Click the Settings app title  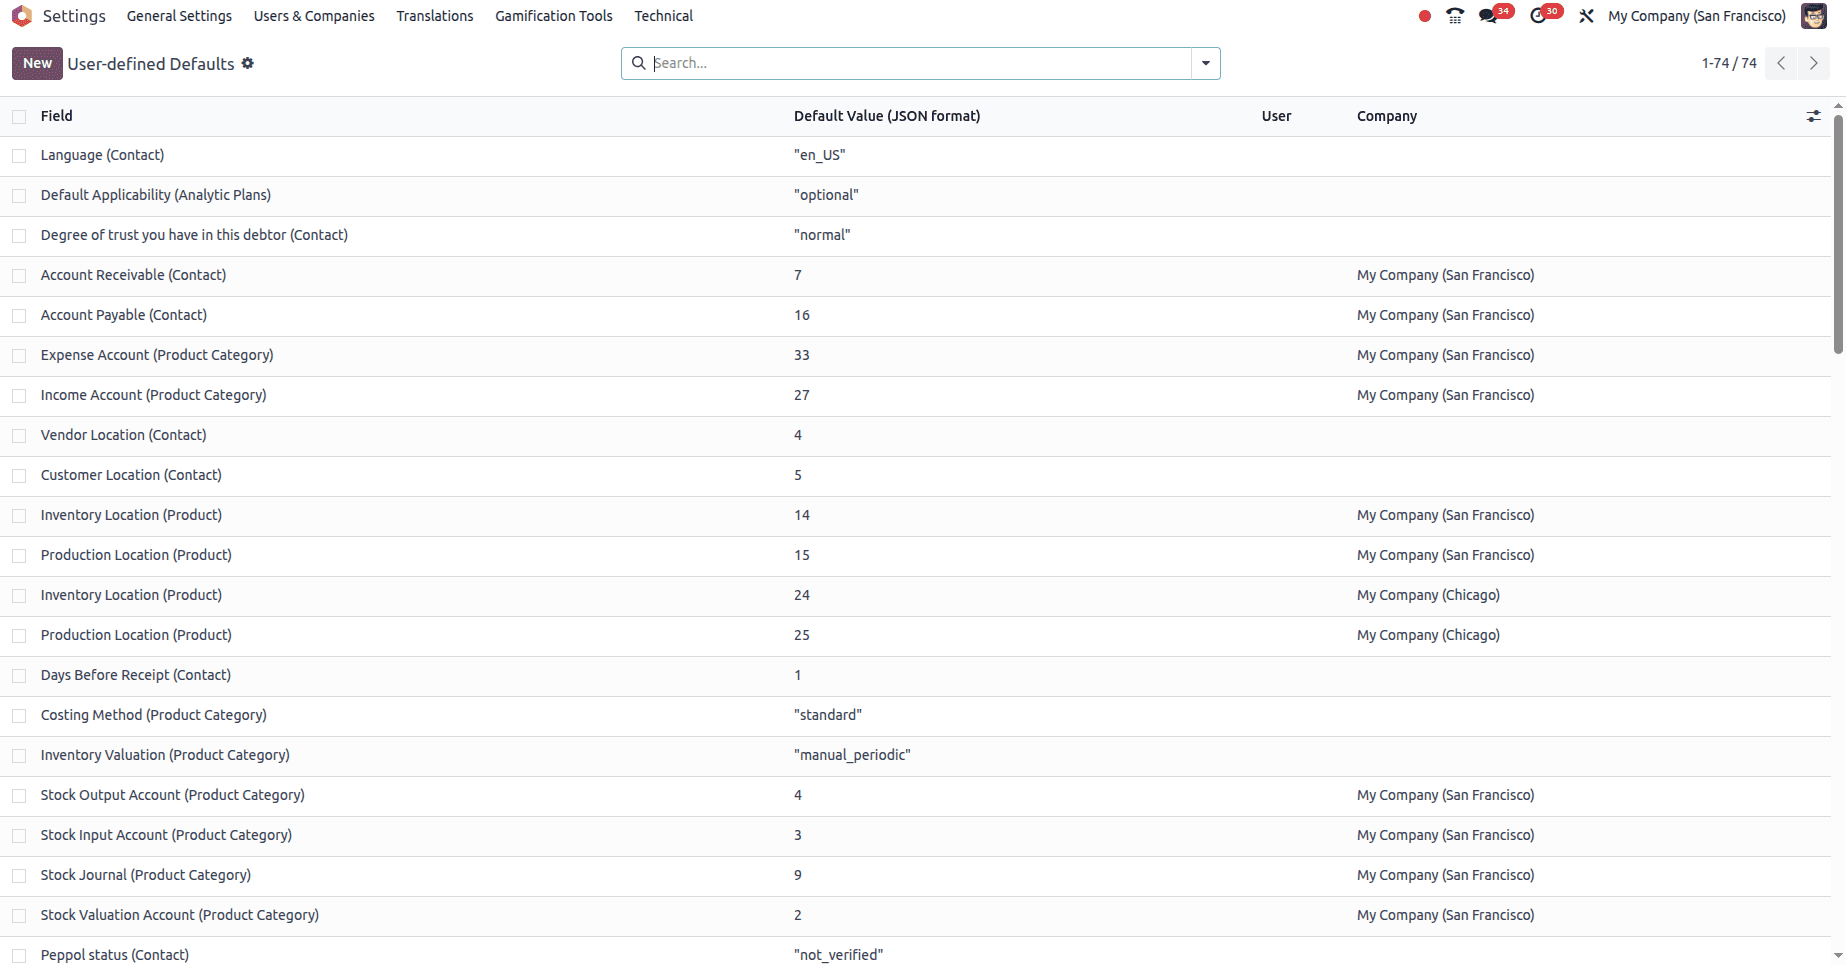[x=74, y=16]
